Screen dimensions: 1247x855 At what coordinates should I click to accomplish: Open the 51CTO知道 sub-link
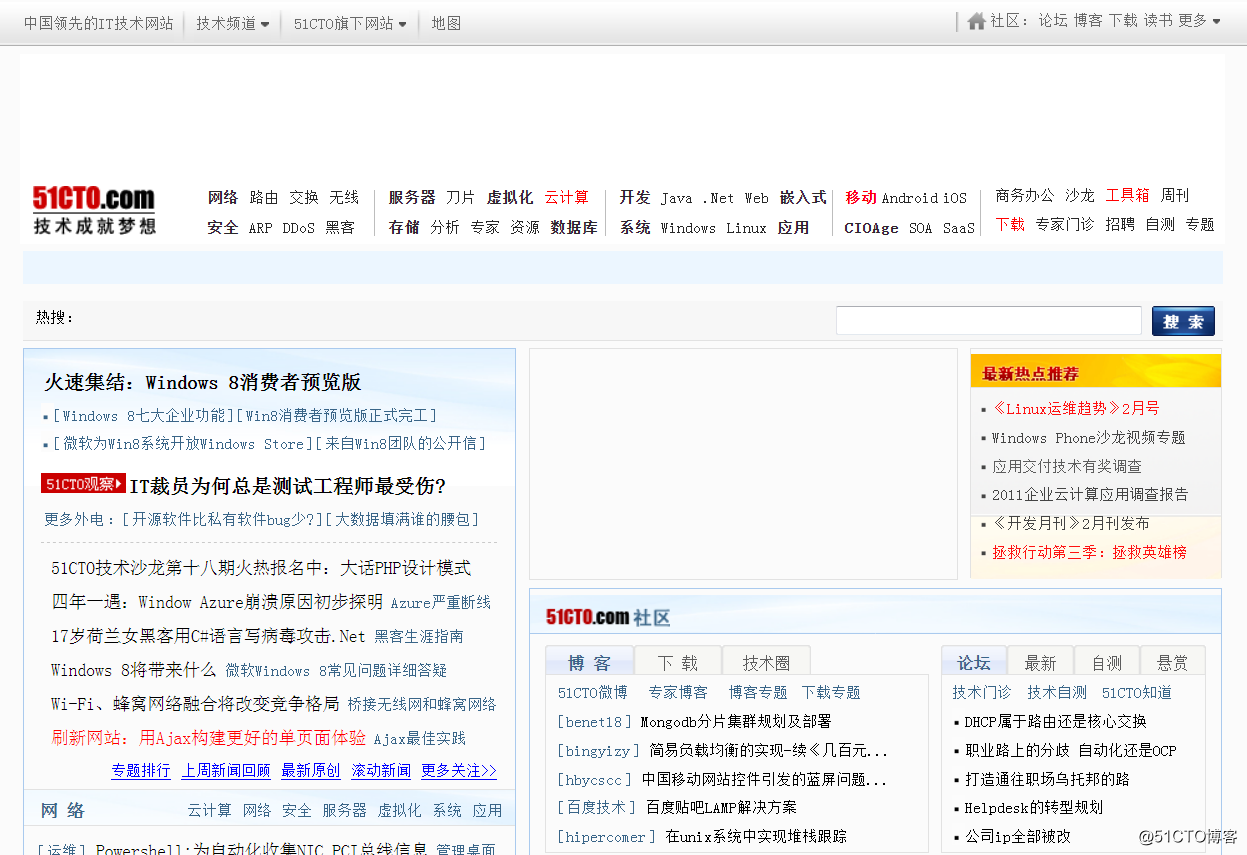coord(1137,692)
